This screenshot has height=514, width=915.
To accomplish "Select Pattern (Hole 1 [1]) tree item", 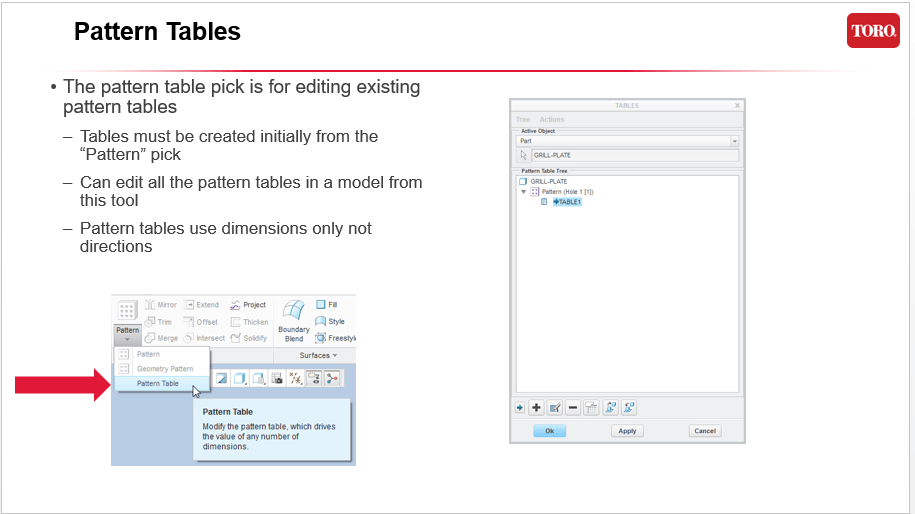I will (563, 192).
